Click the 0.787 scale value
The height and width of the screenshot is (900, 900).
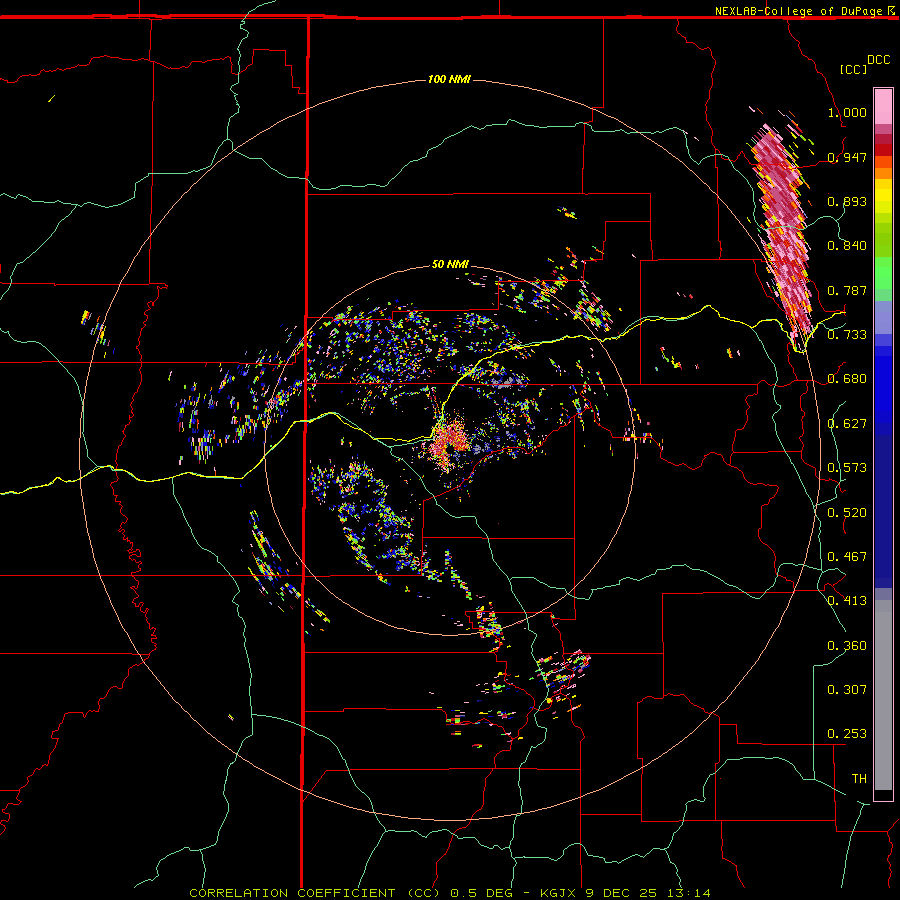click(847, 290)
